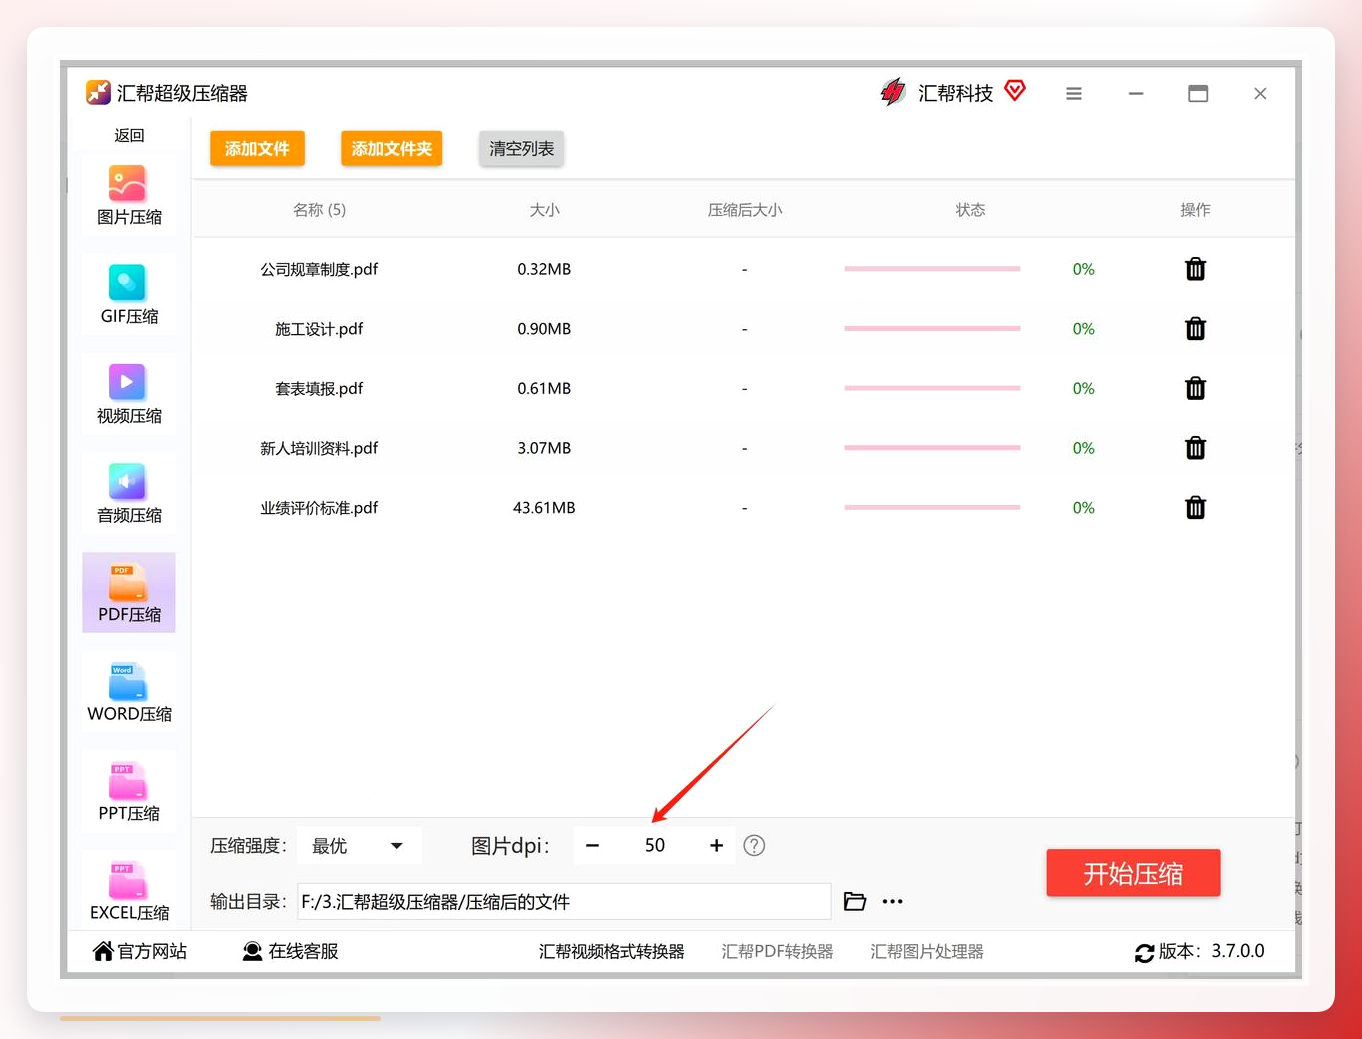Image resolution: width=1362 pixels, height=1039 pixels.
Task: Select the file row 新人培训资料.pdf
Action: click(x=743, y=448)
